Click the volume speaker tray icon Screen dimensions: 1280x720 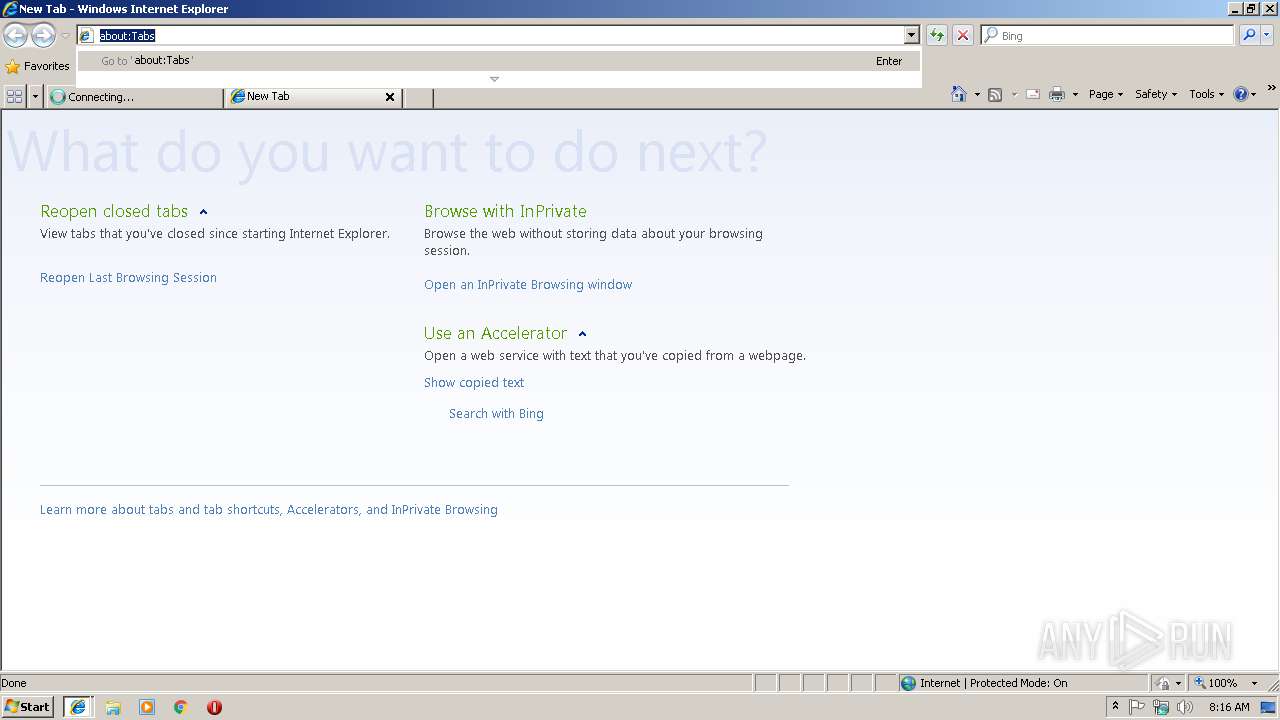pos(1185,707)
